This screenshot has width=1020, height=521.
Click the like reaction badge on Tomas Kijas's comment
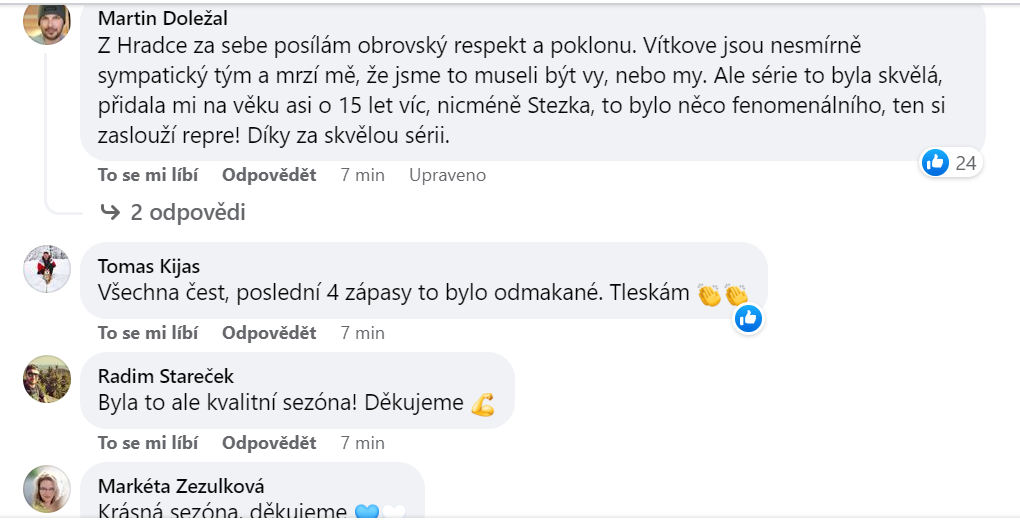(x=748, y=319)
